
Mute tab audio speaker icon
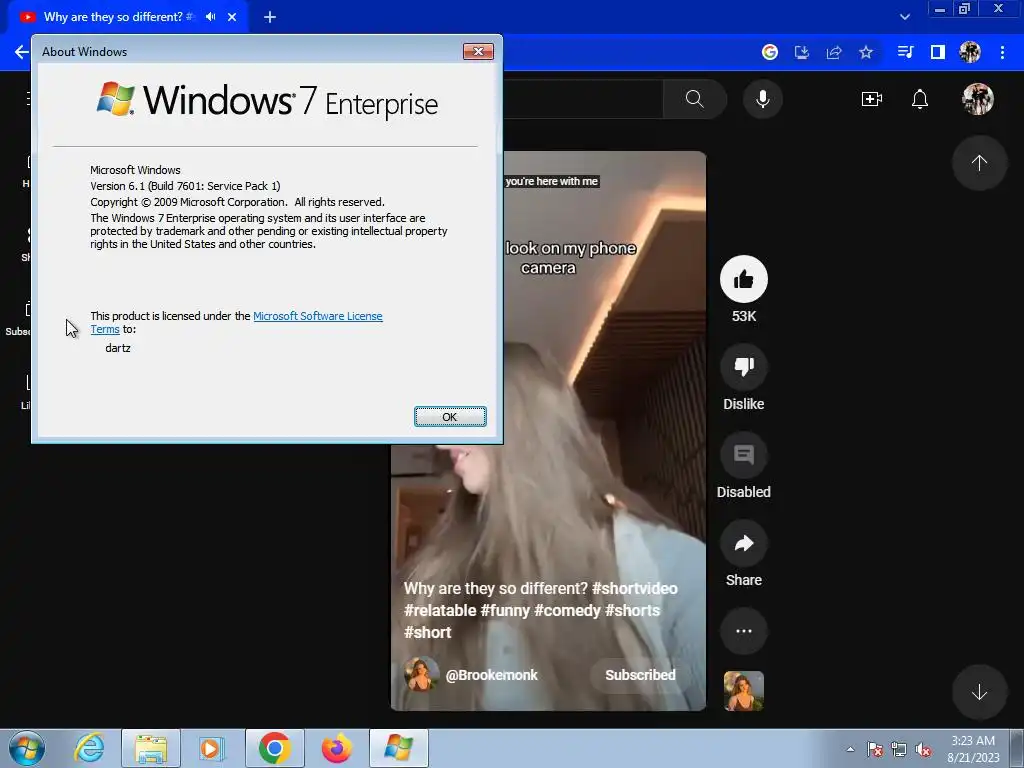click(x=210, y=17)
